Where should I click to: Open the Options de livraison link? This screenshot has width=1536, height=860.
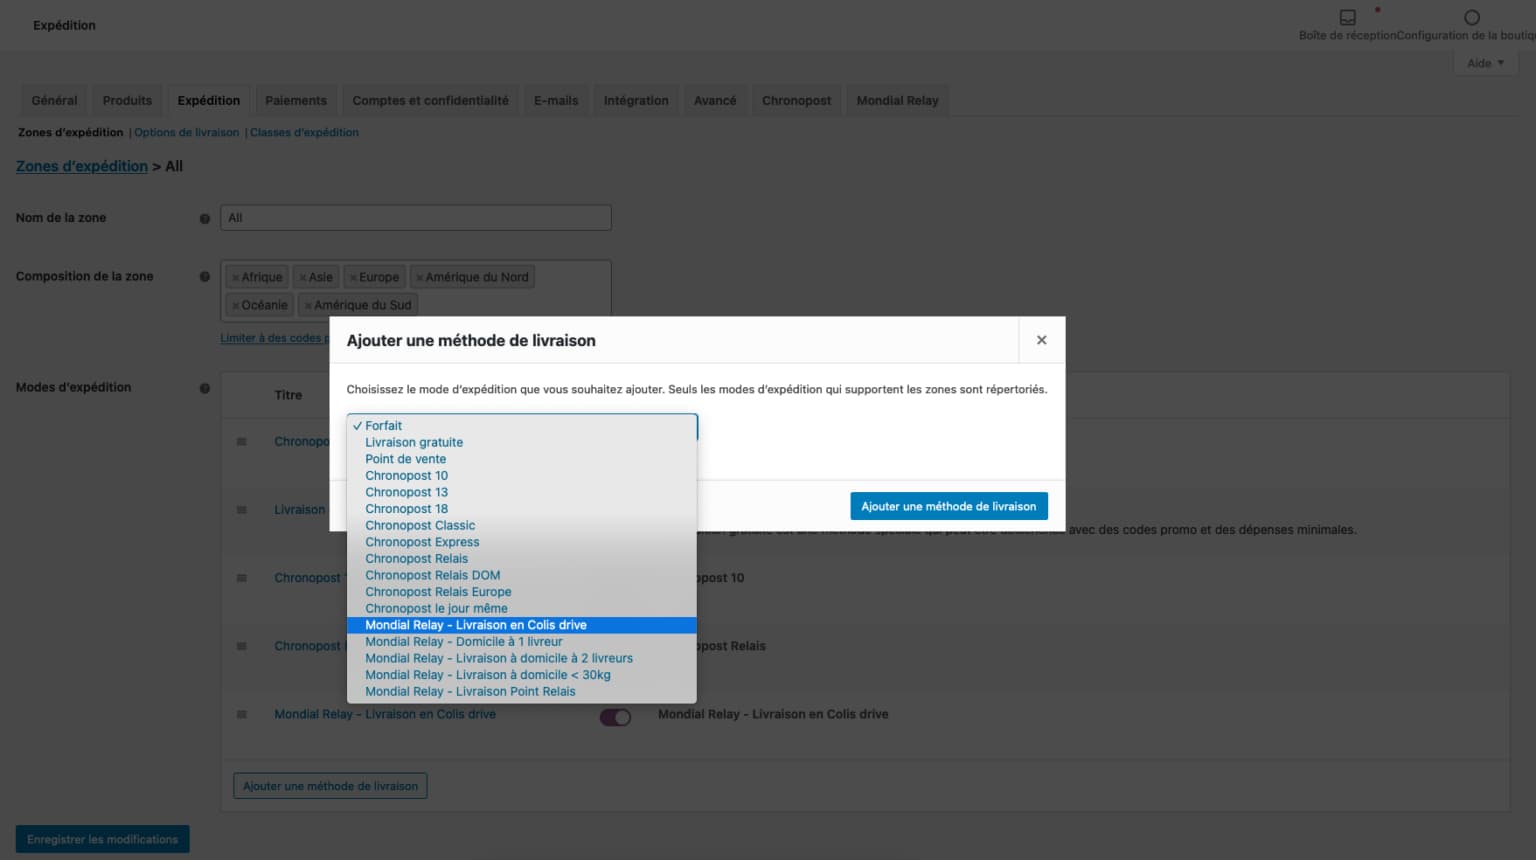coord(185,132)
